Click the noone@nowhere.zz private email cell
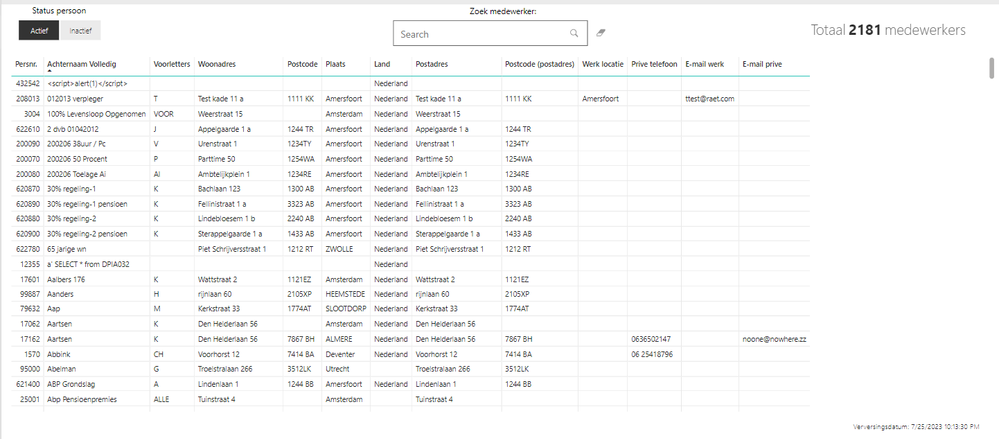This screenshot has height=439, width=999. click(775, 339)
